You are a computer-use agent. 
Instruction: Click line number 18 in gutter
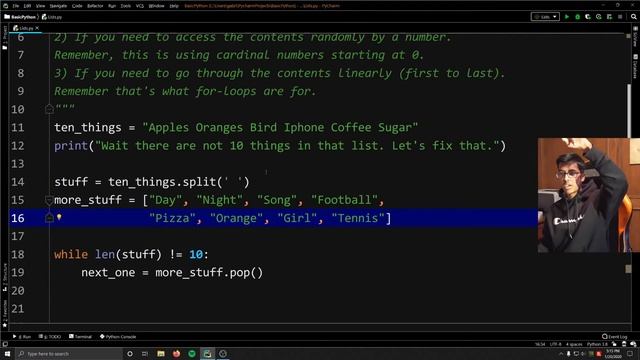(x=18, y=254)
